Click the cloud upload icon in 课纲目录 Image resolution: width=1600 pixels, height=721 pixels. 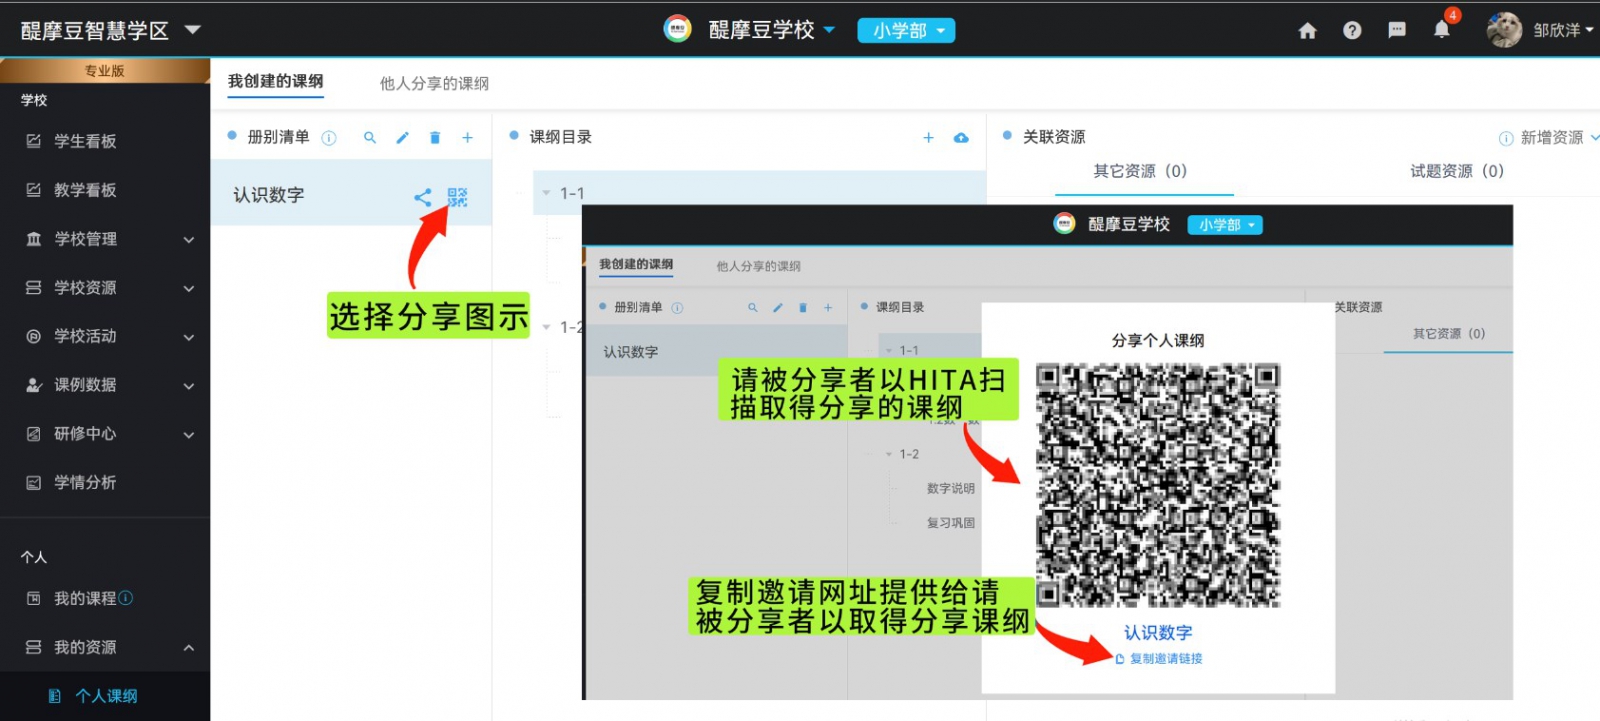(961, 138)
